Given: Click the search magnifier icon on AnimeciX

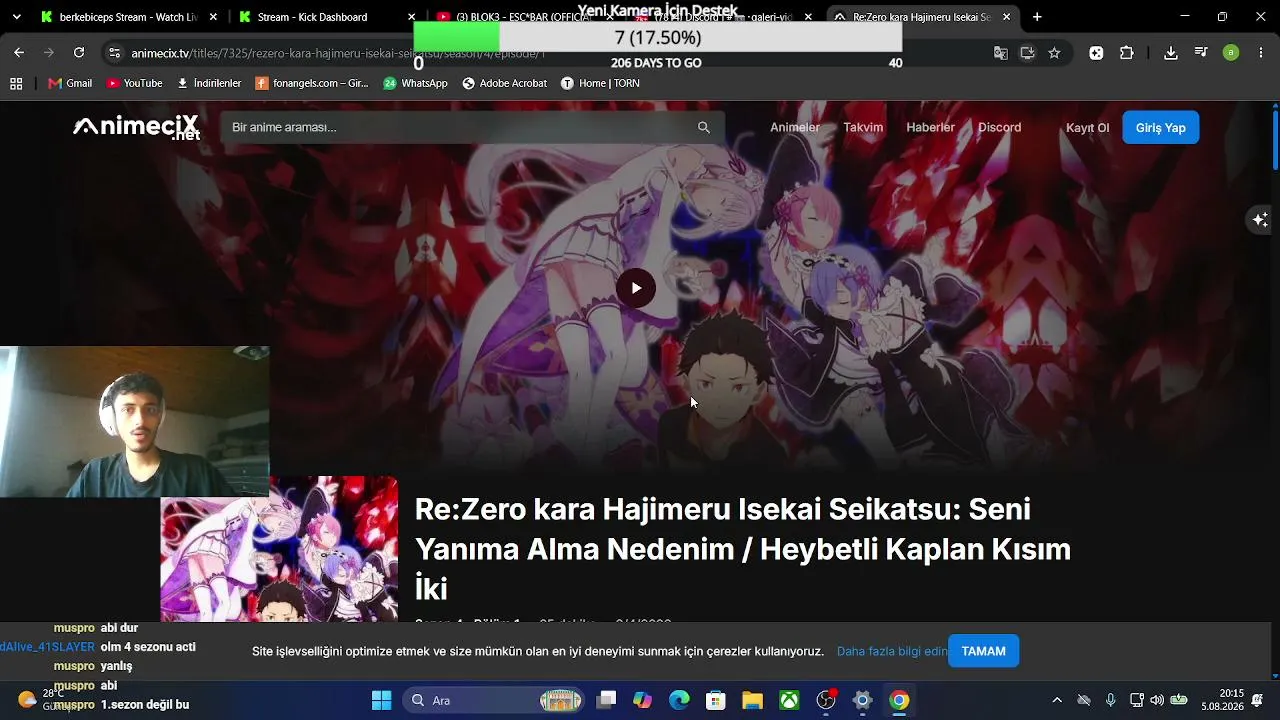Looking at the screenshot, I should point(704,127).
